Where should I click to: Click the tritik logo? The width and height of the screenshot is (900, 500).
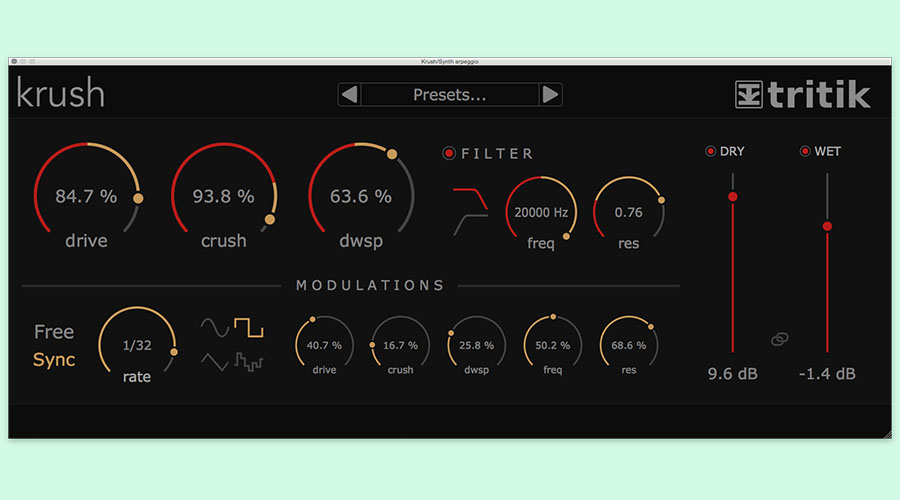(802, 94)
